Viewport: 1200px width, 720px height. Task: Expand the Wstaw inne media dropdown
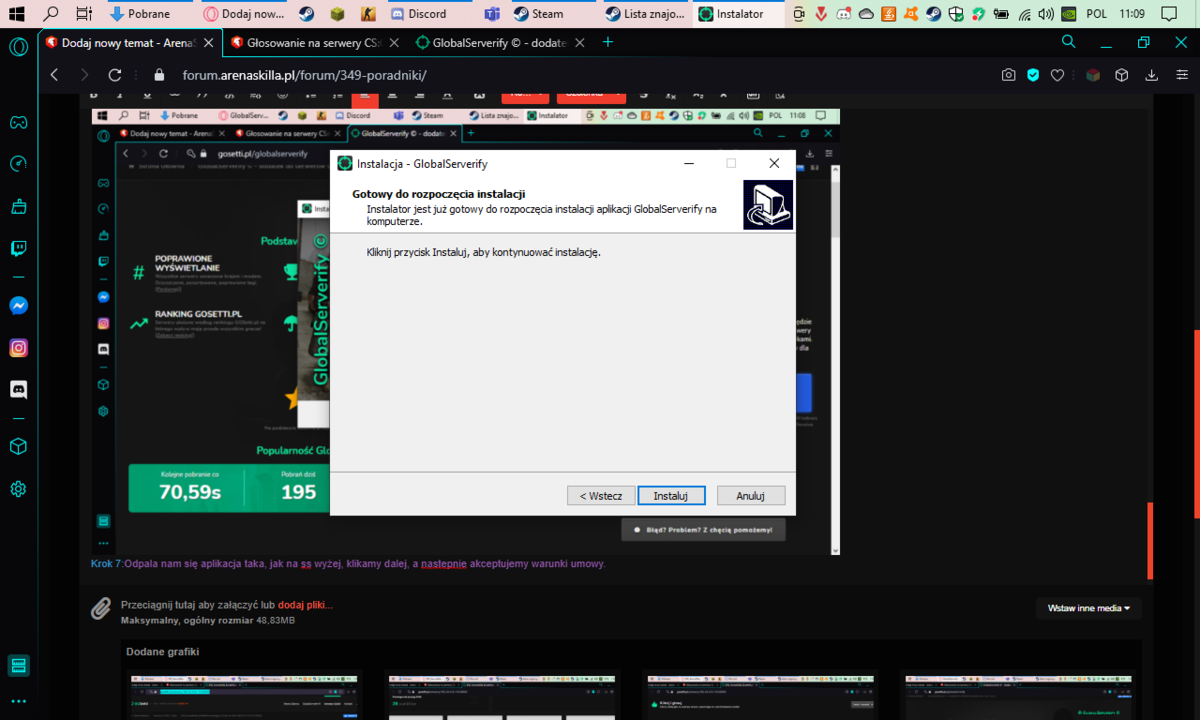[1088, 608]
